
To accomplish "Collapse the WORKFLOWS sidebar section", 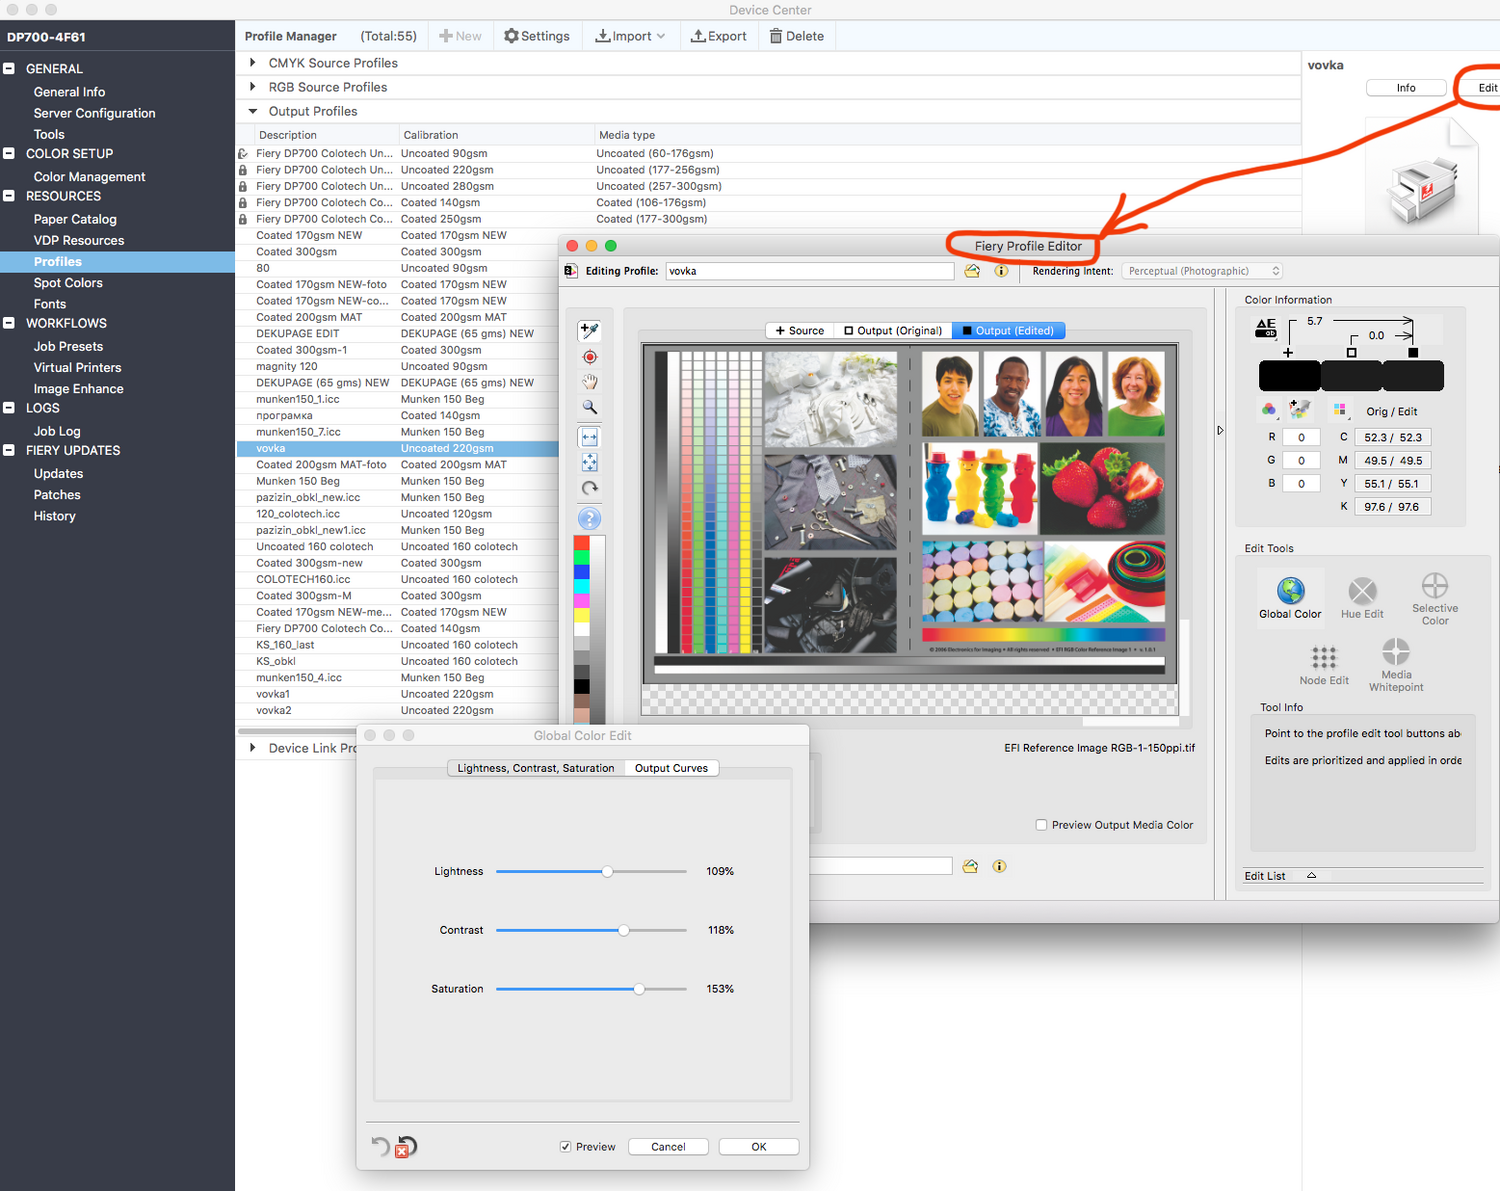I will [x=9, y=323].
